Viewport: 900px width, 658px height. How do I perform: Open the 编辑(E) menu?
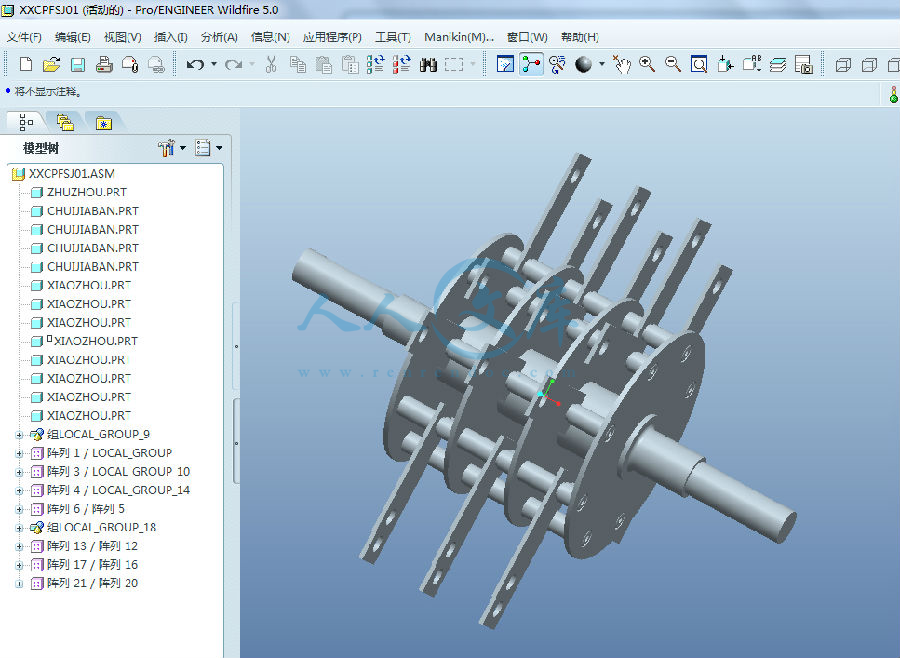point(73,37)
